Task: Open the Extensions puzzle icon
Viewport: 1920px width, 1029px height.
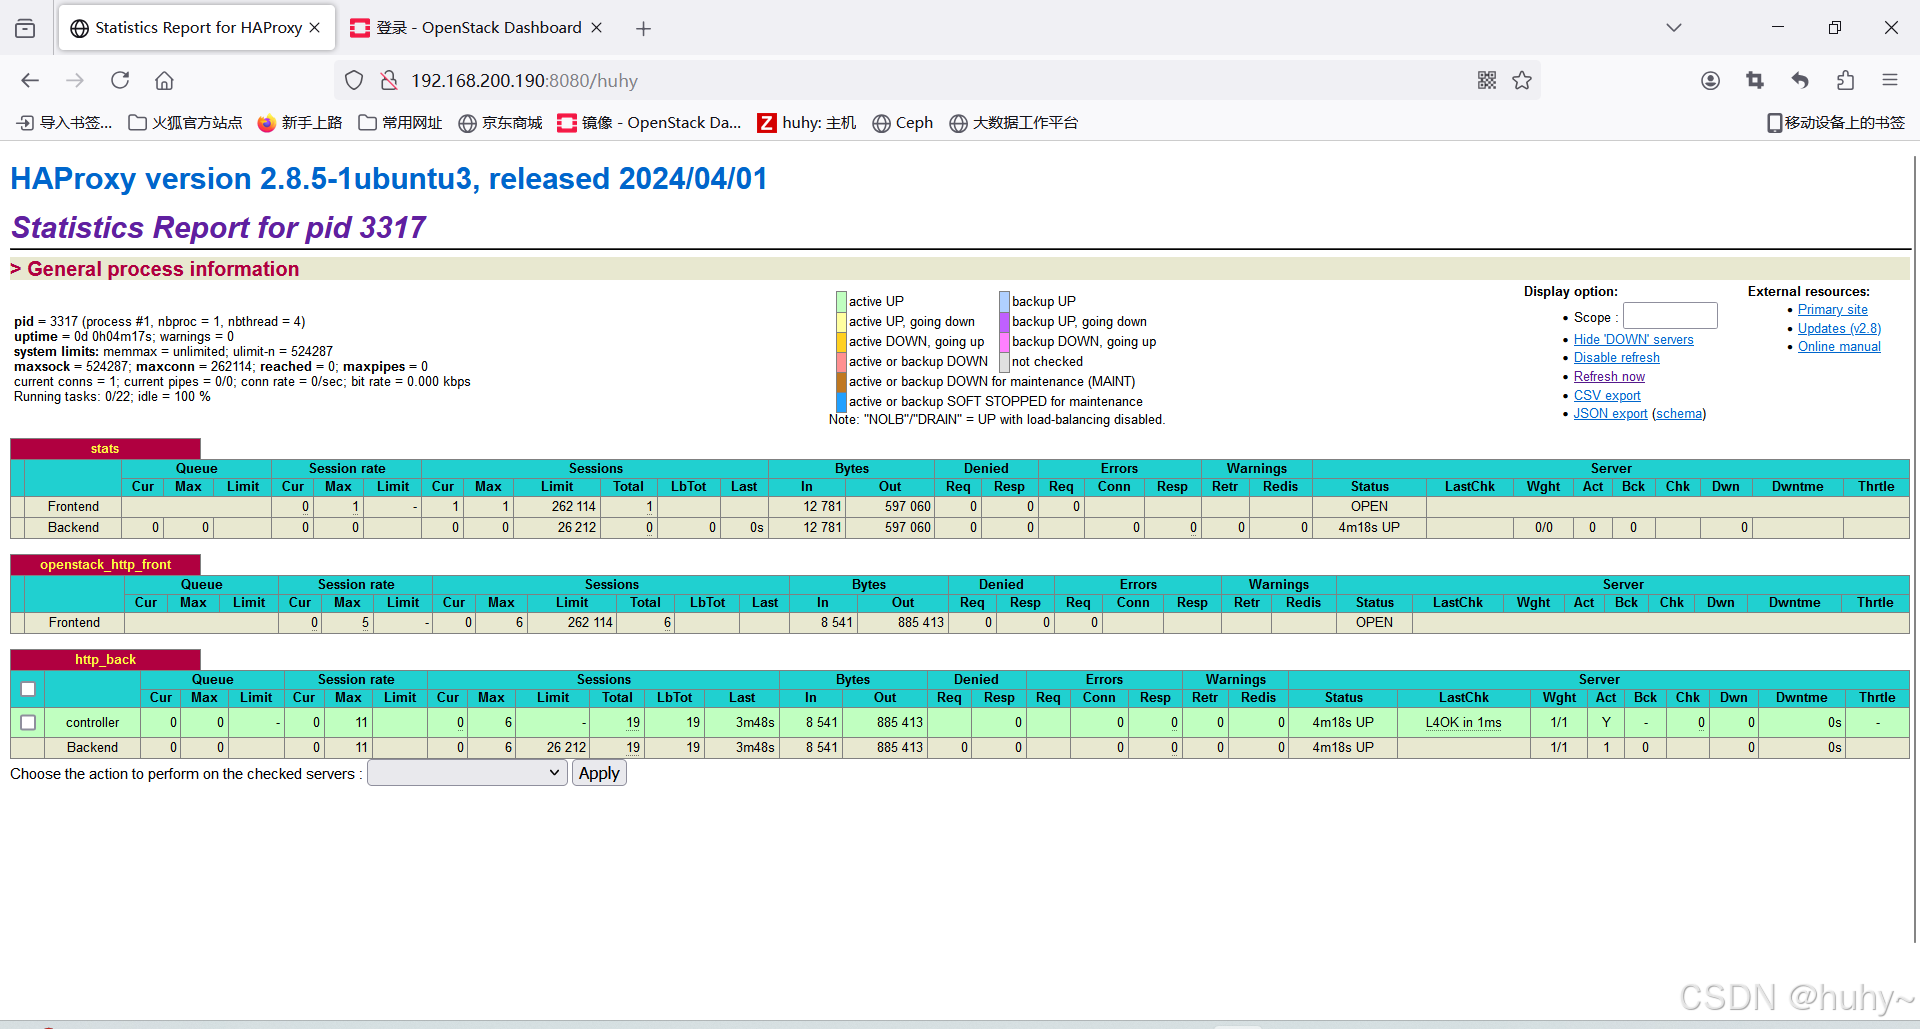Action: (x=1845, y=80)
